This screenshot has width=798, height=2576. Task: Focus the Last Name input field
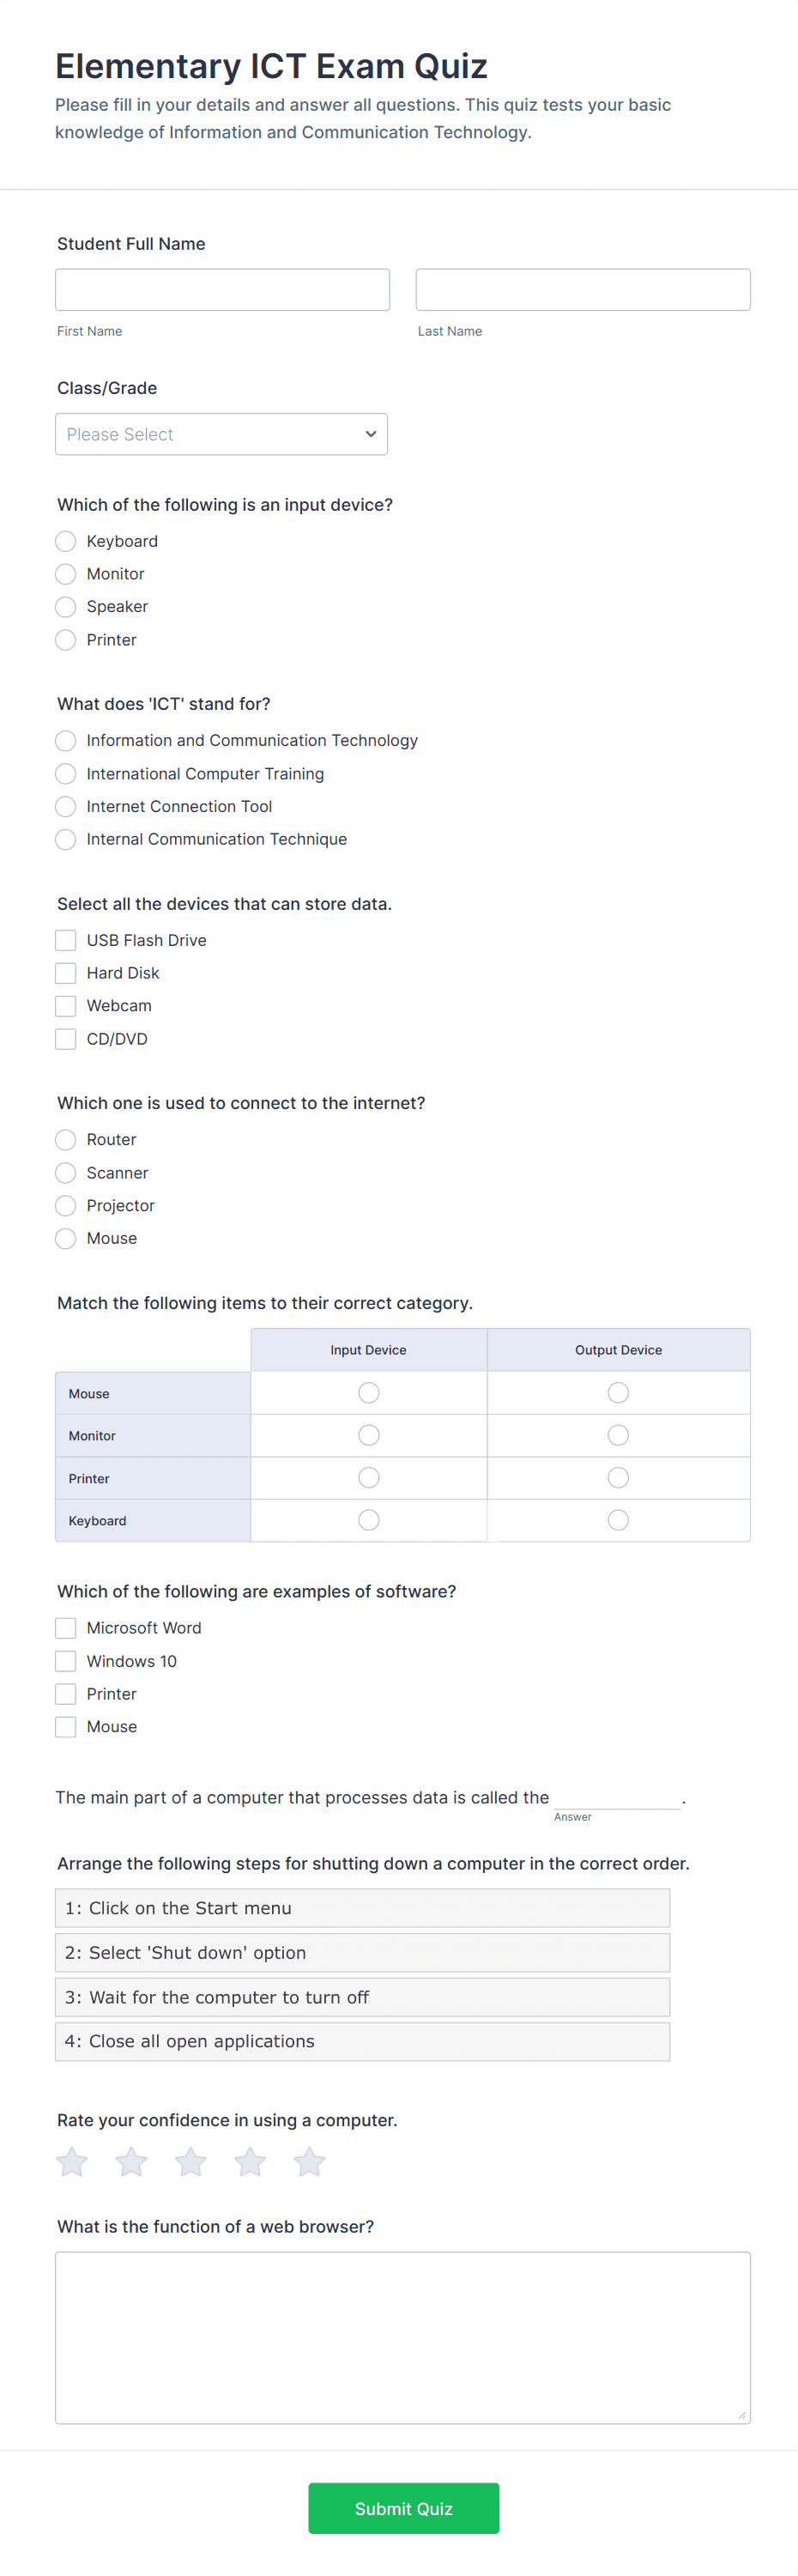click(x=583, y=289)
